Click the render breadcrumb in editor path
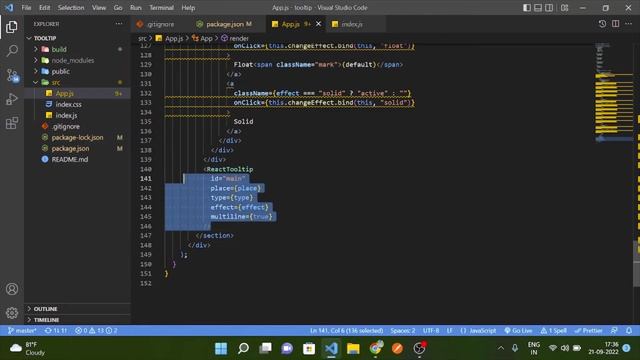Image resolution: width=640 pixels, height=360 pixels. [235, 38]
